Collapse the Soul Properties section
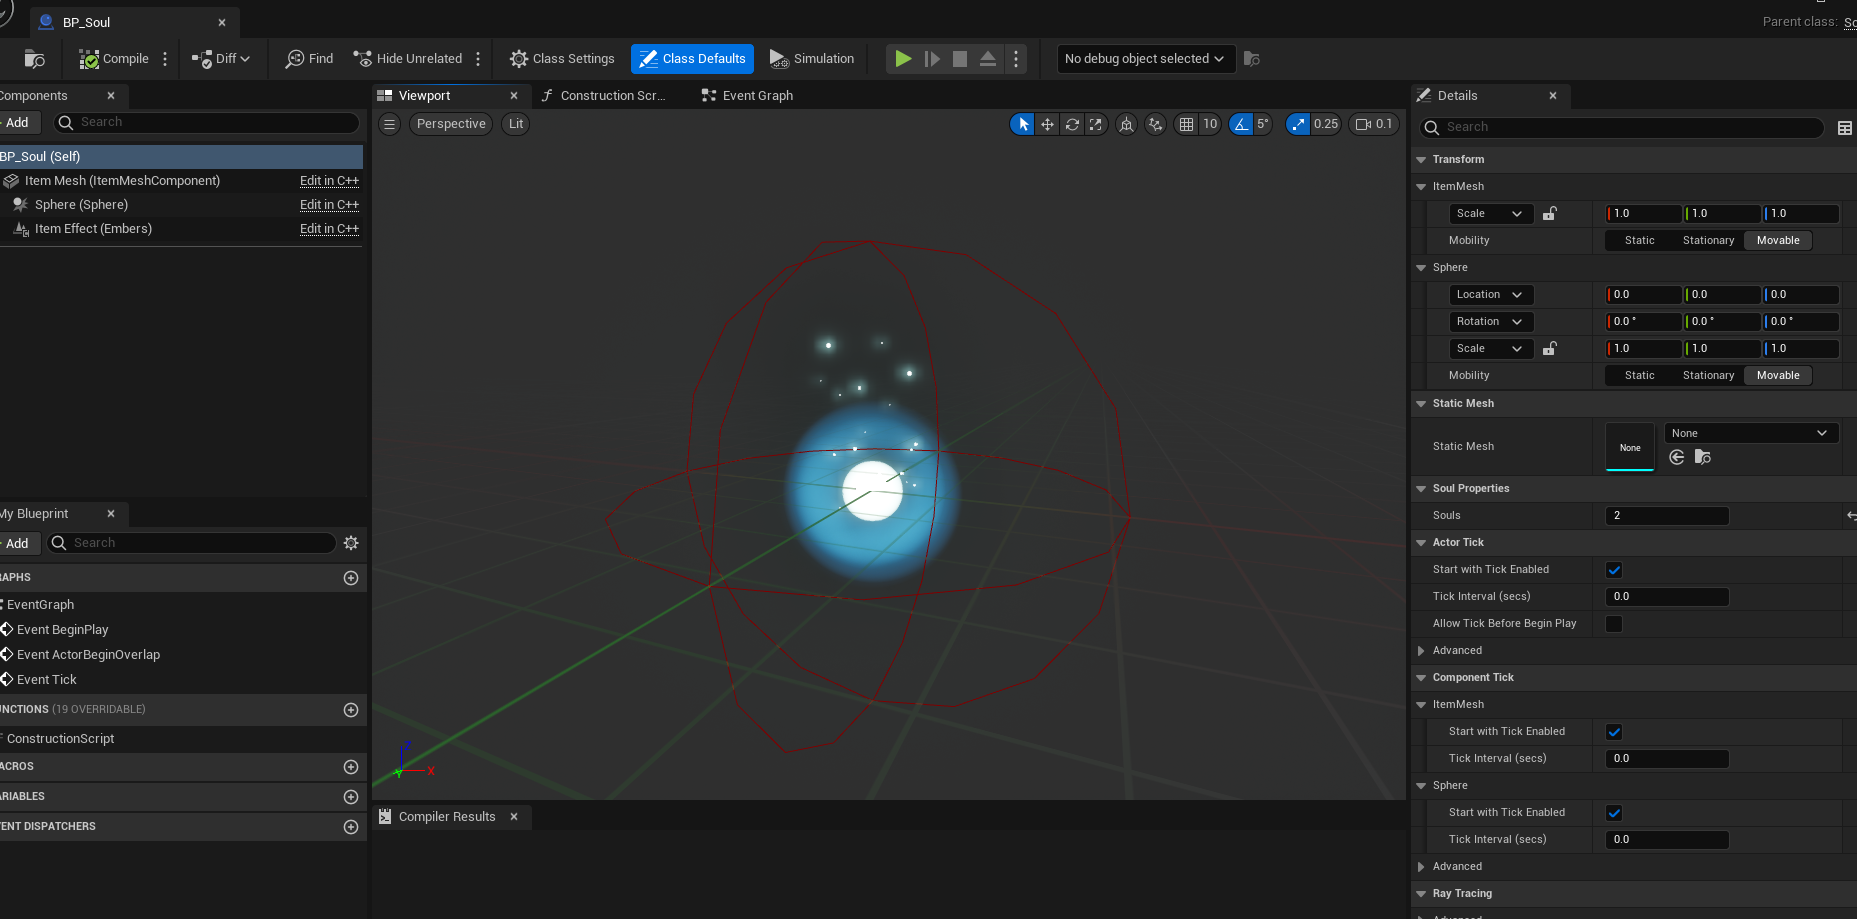This screenshot has width=1857, height=919. 1421,489
